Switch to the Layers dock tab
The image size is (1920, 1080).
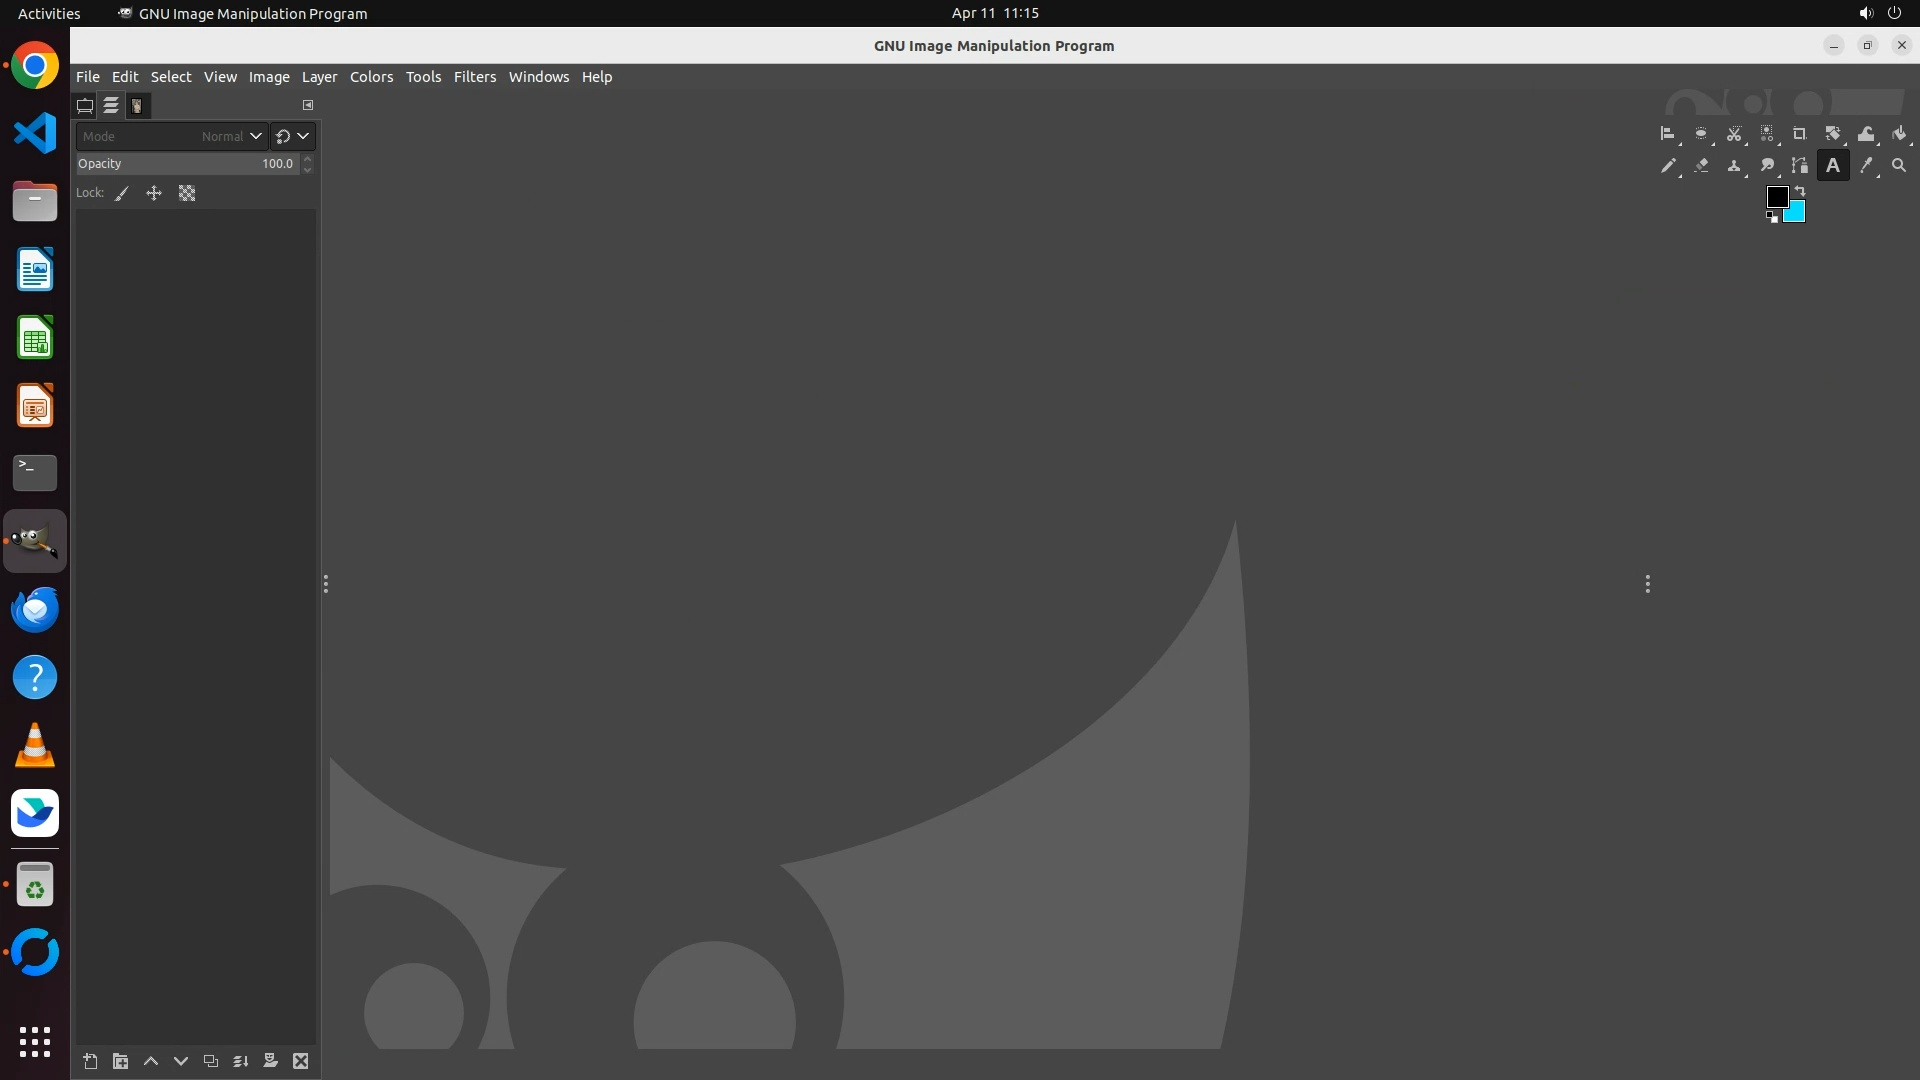(x=111, y=105)
